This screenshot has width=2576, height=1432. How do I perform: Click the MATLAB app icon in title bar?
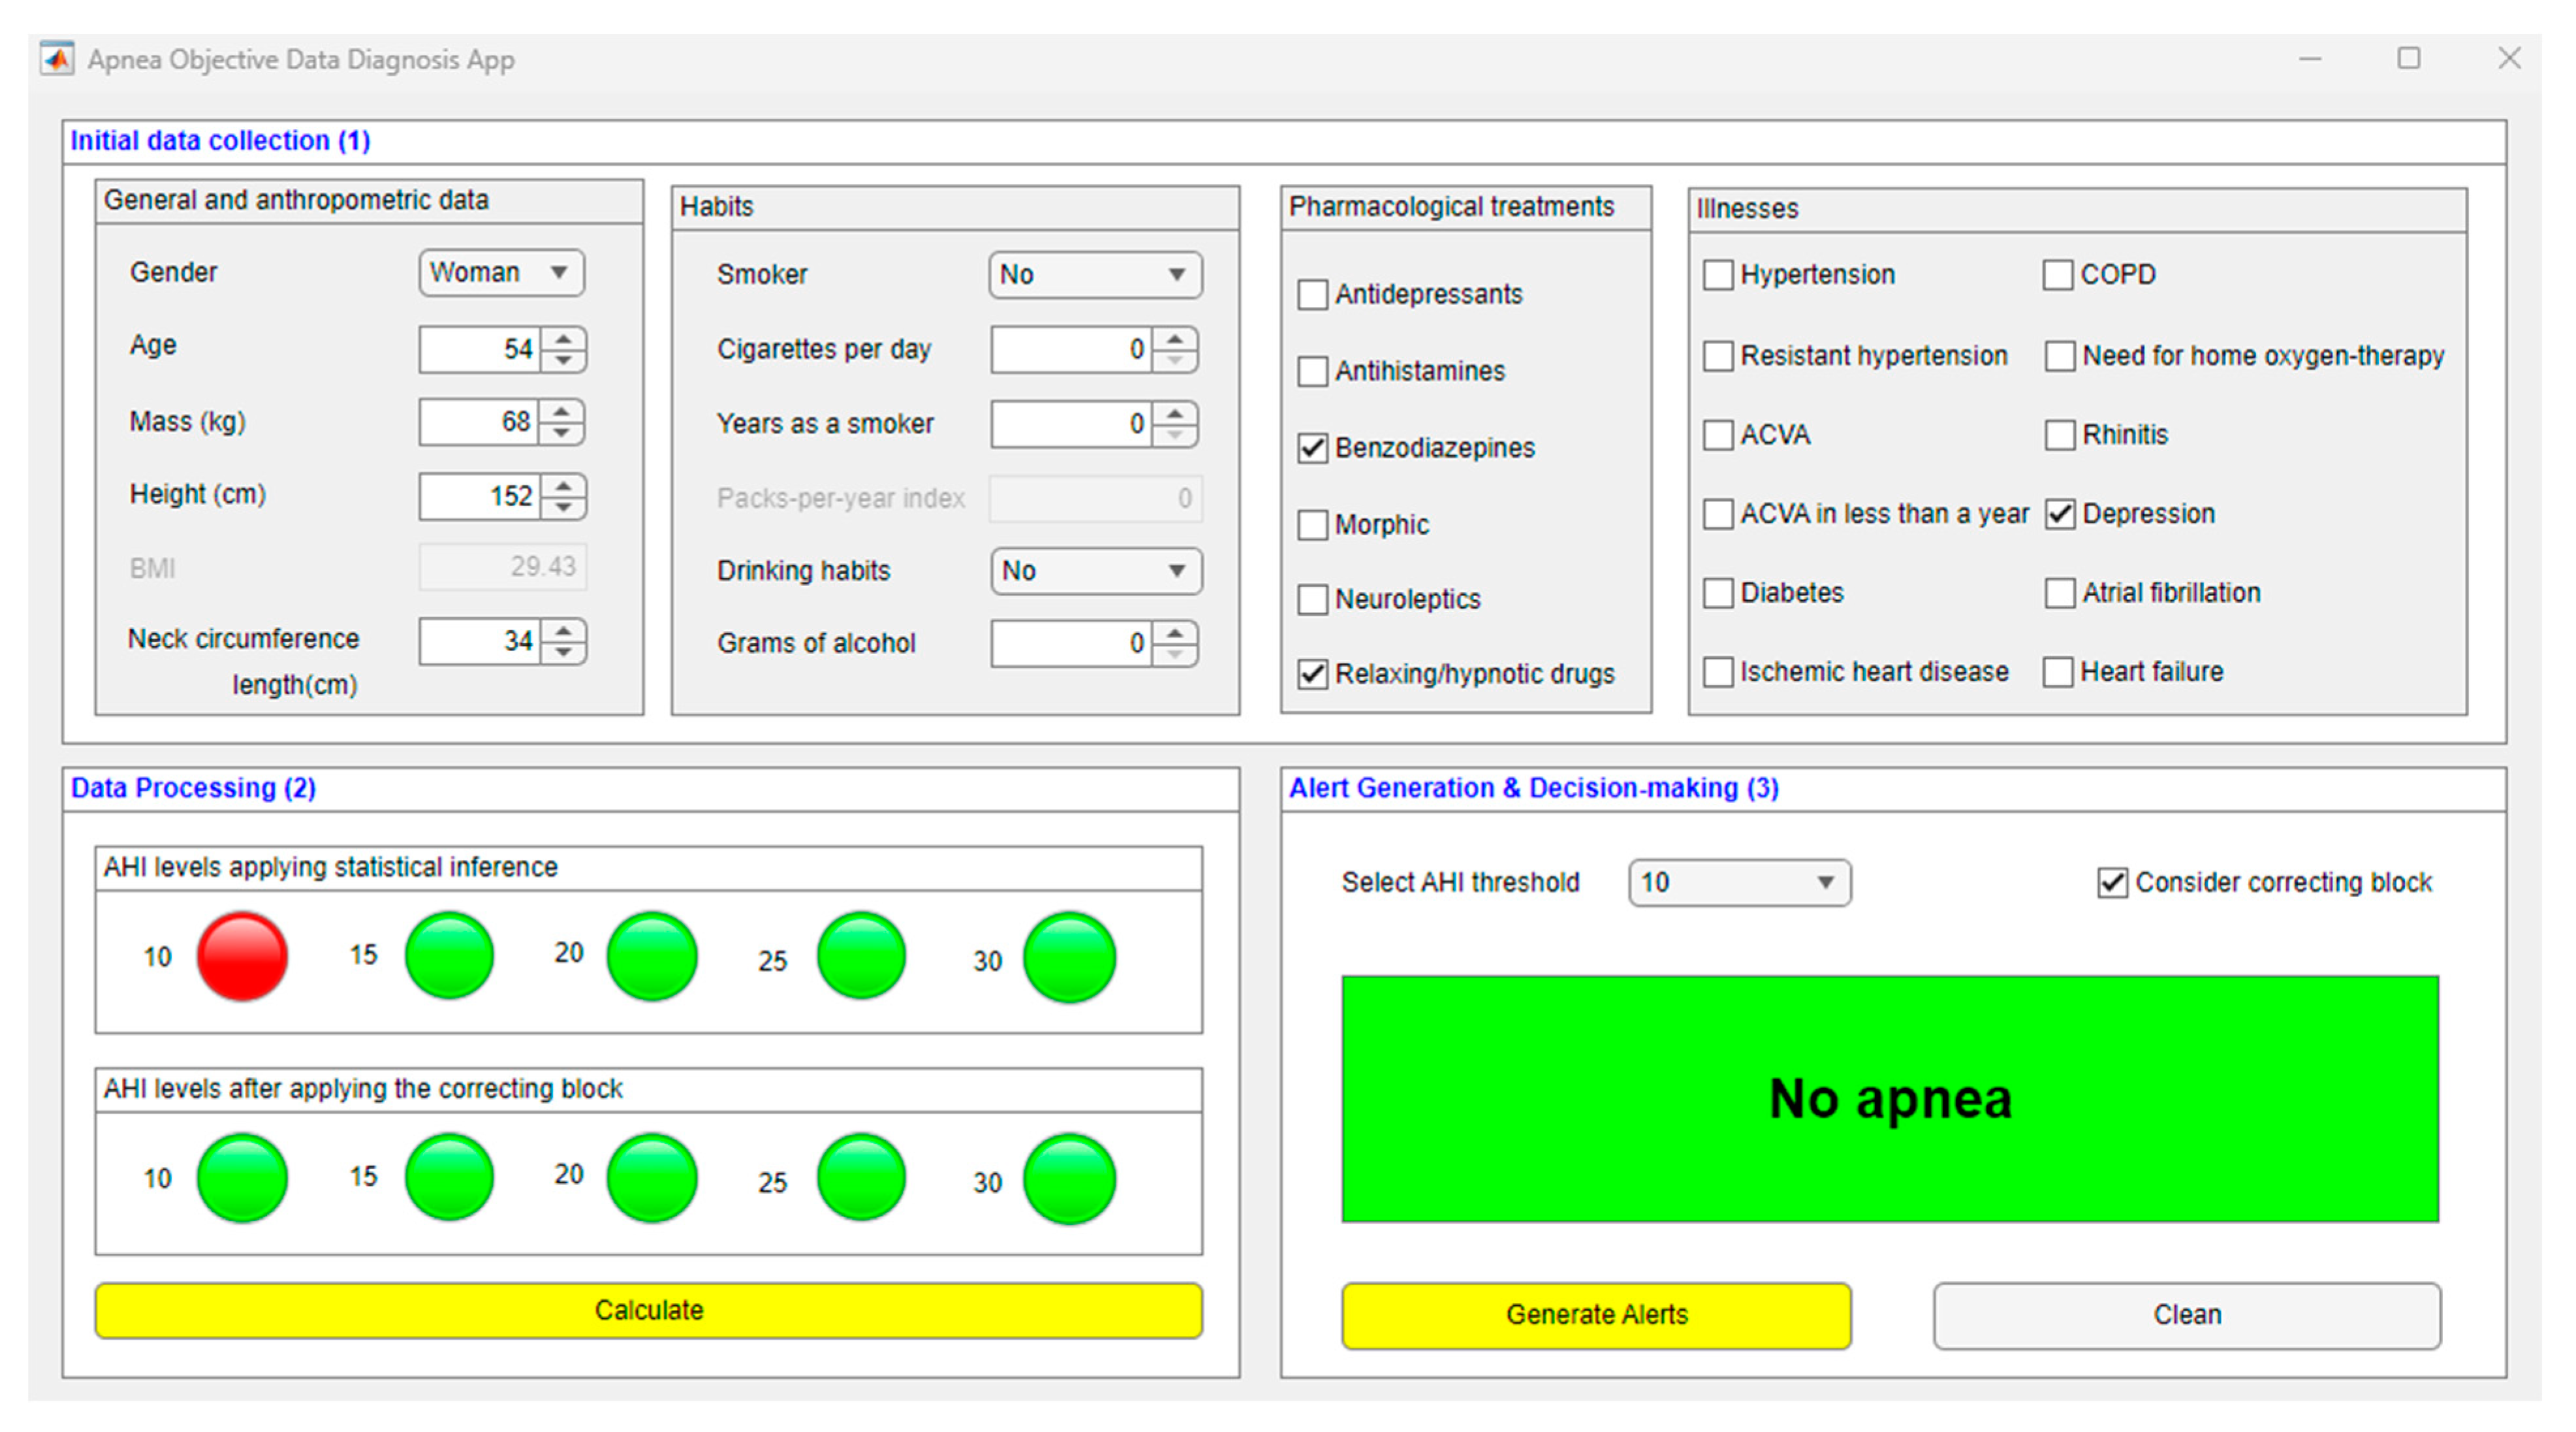click(57, 59)
